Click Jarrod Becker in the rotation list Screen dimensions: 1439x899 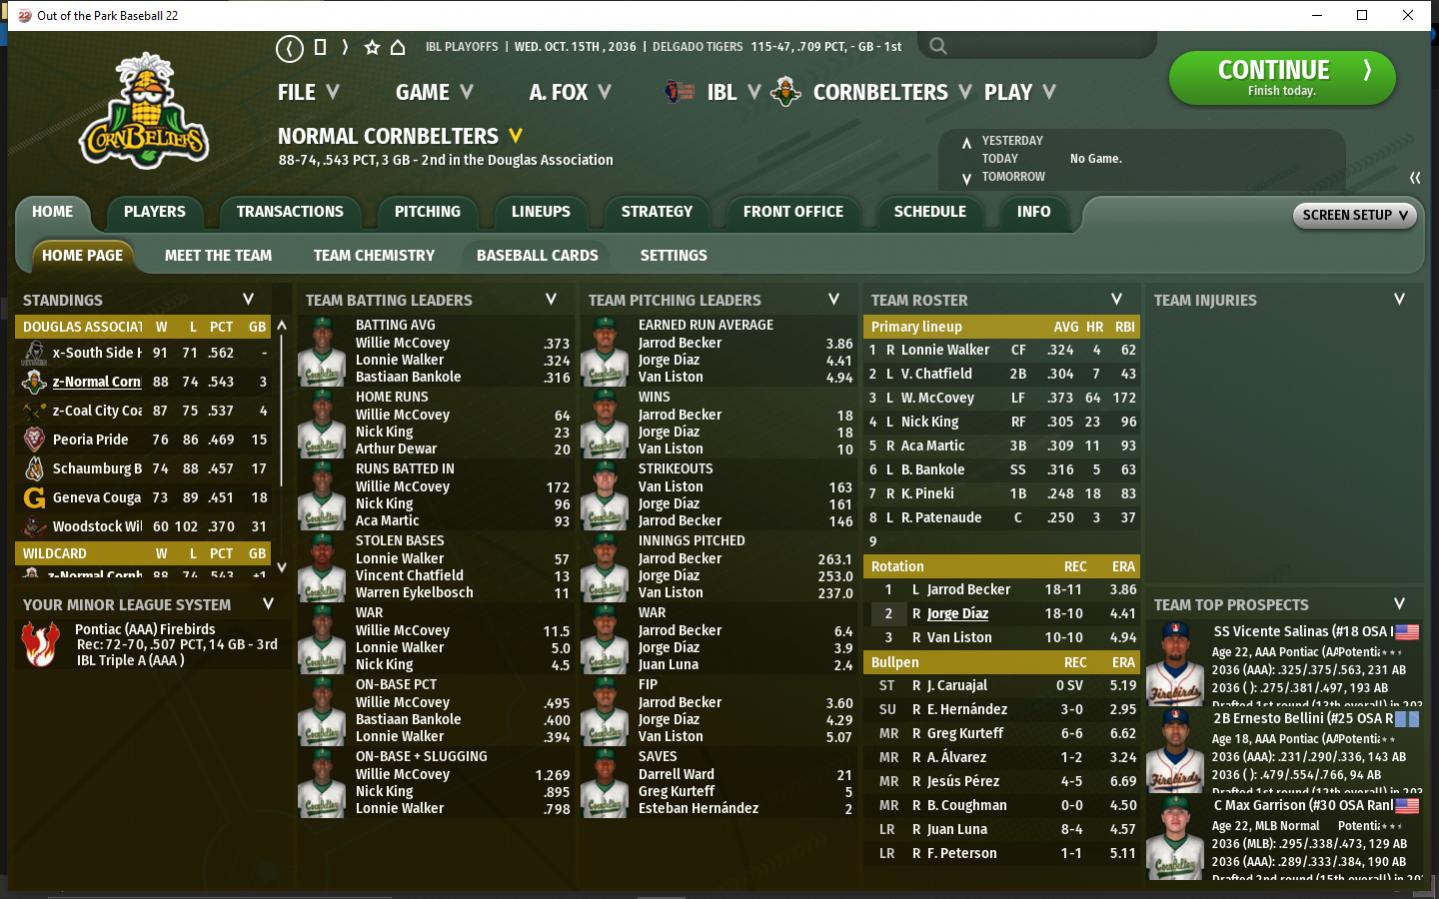(x=968, y=590)
